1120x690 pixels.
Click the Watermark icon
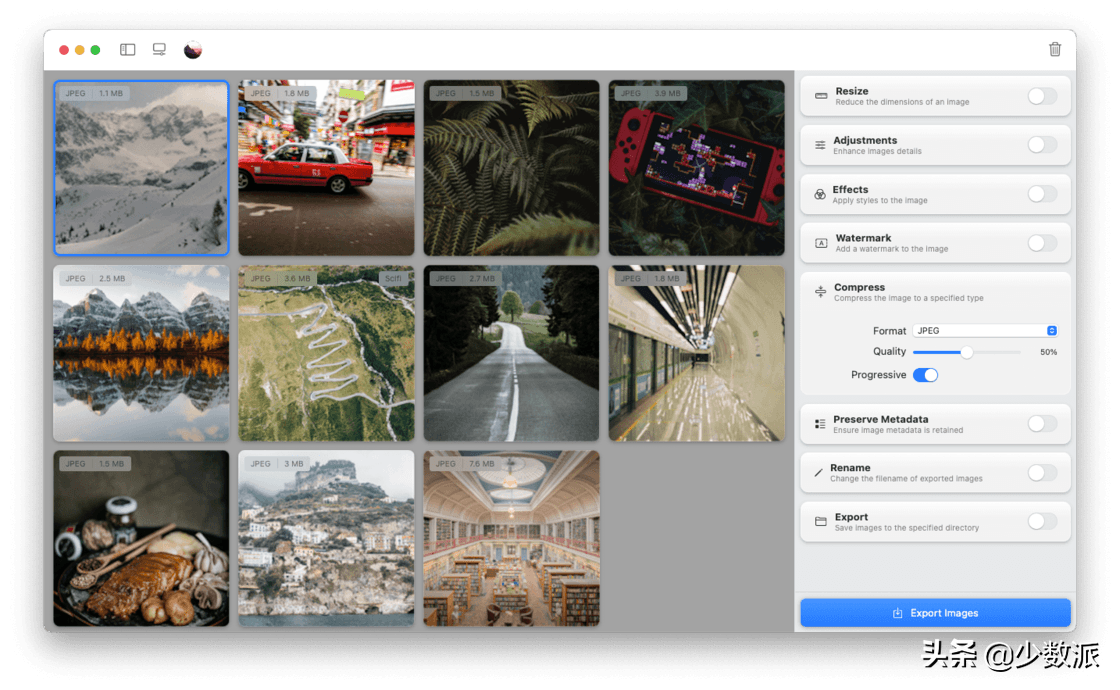[x=821, y=243]
